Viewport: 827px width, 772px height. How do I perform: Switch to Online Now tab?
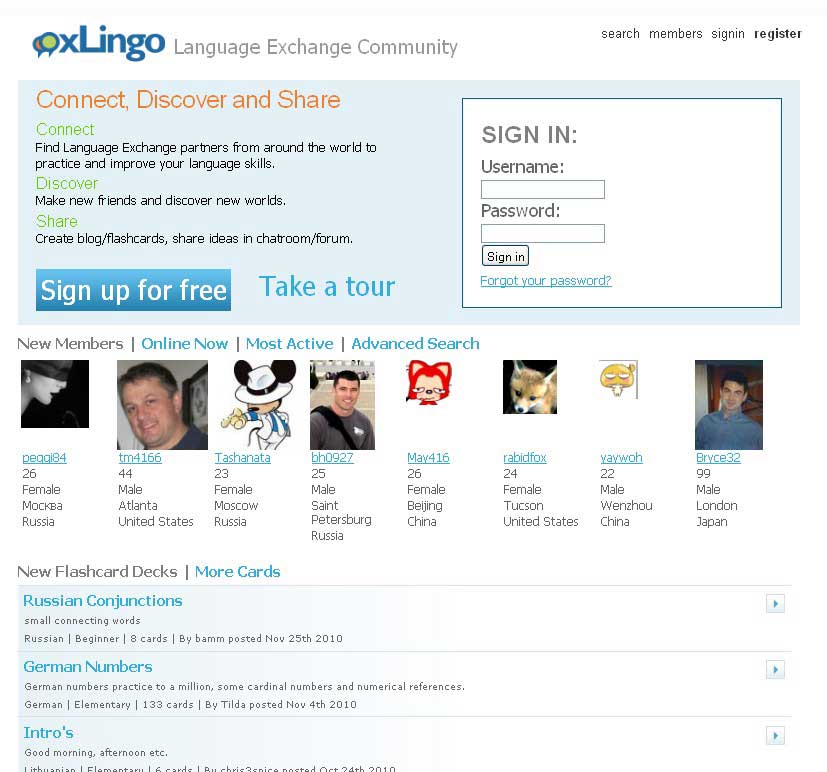tap(185, 344)
